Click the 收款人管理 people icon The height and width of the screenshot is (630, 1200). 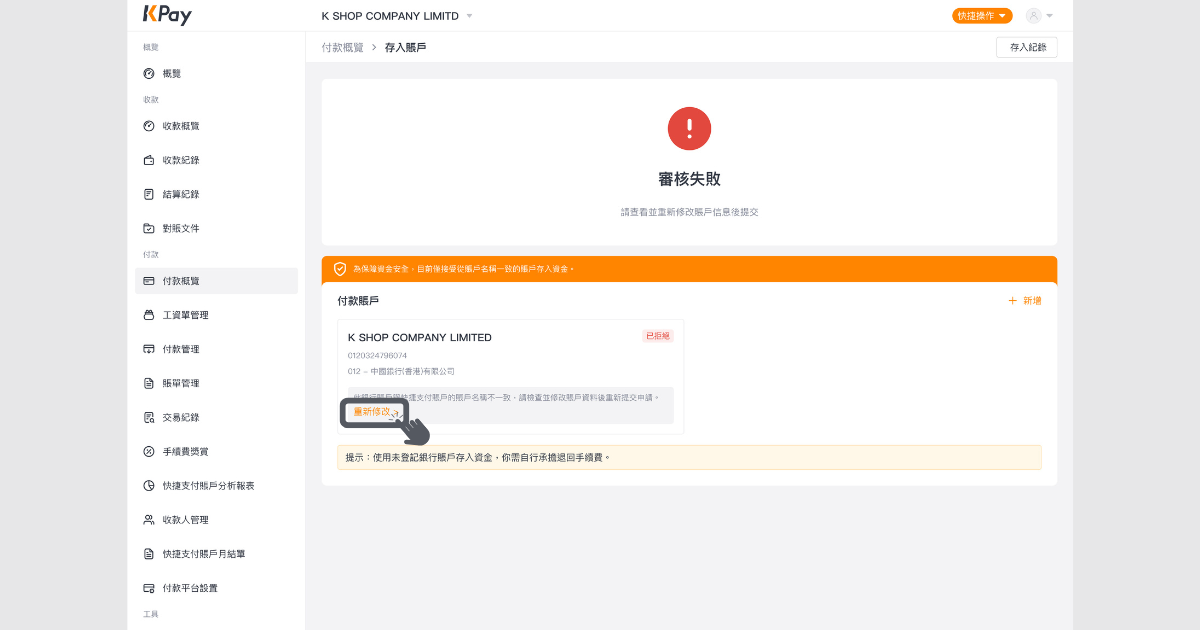tap(149, 520)
